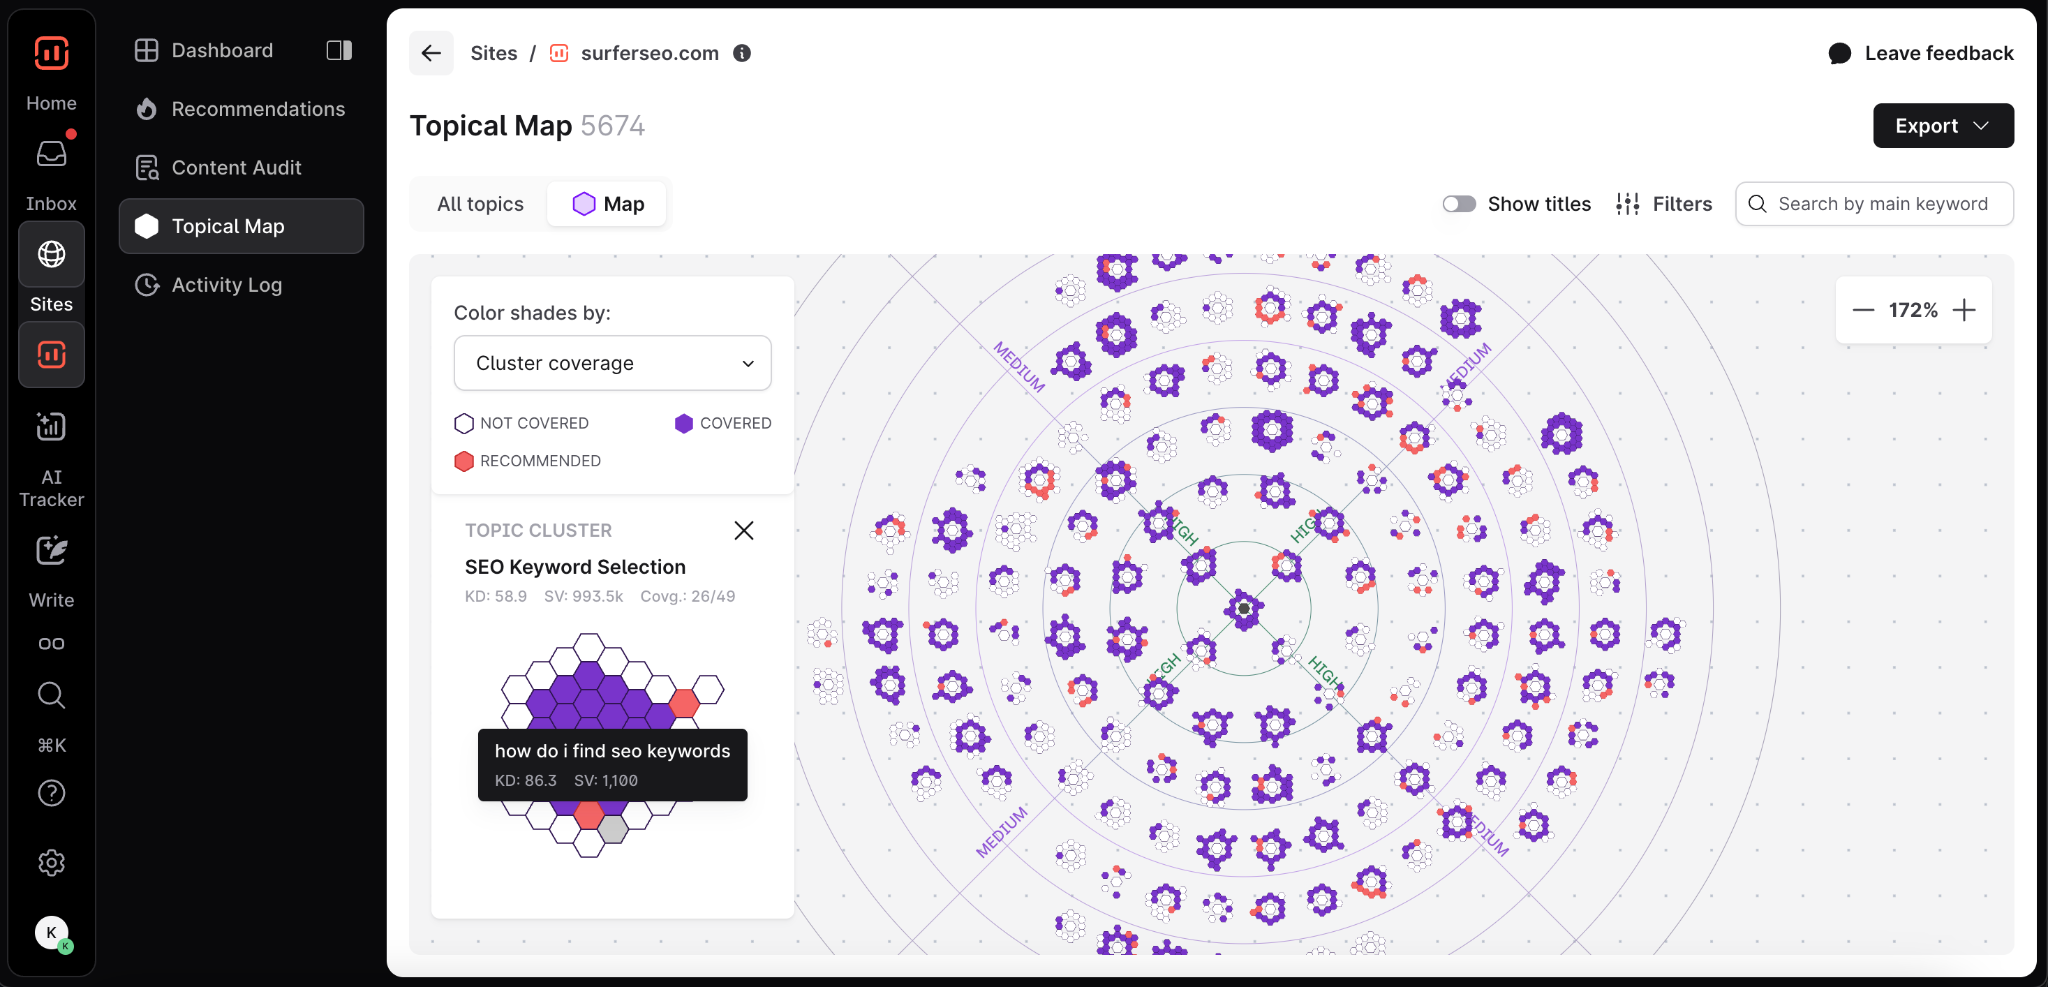Open the AI Tracker tool

pos(51,427)
